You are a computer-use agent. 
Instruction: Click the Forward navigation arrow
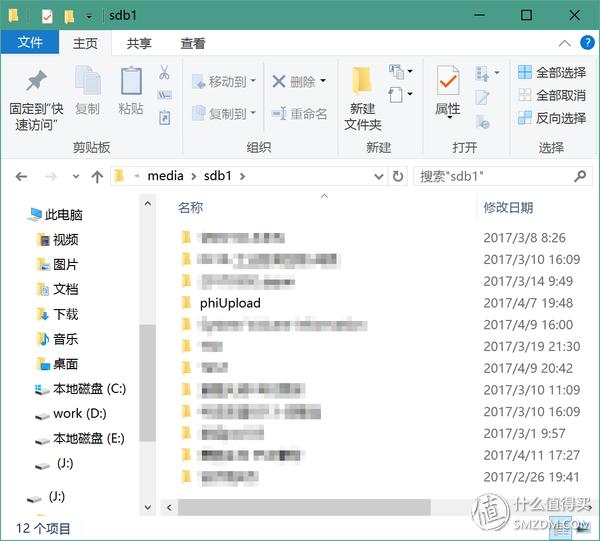tap(51, 176)
